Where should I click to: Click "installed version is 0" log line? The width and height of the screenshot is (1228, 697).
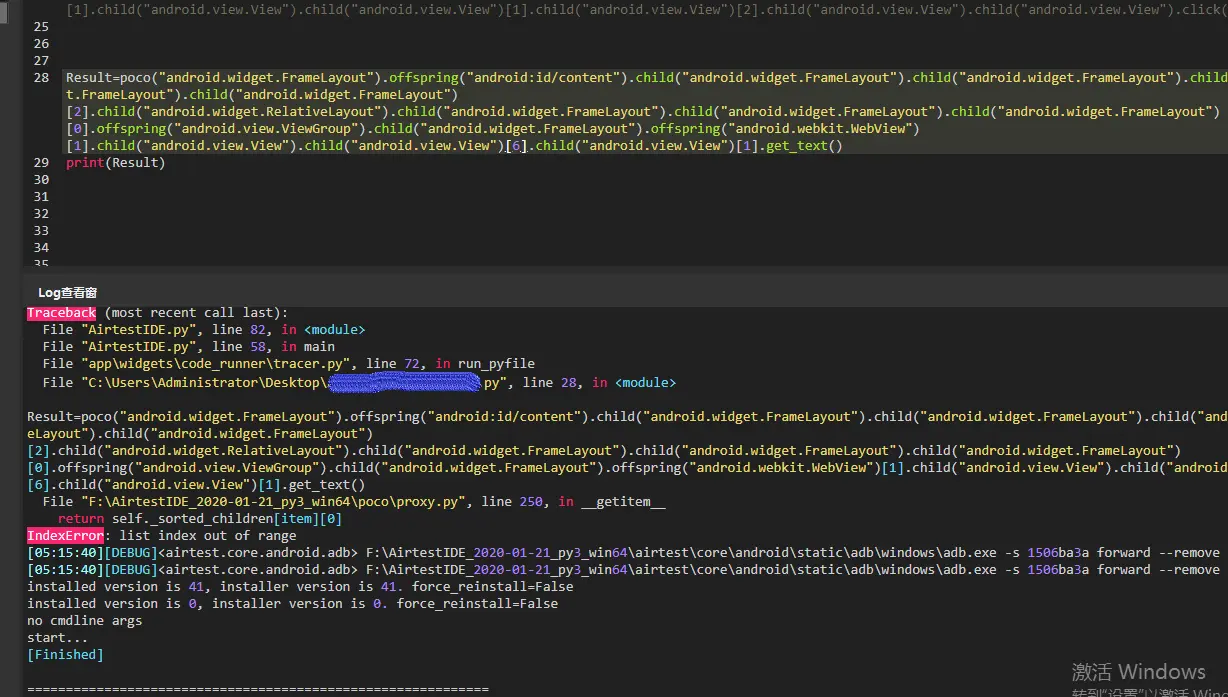pyautogui.click(x=292, y=604)
